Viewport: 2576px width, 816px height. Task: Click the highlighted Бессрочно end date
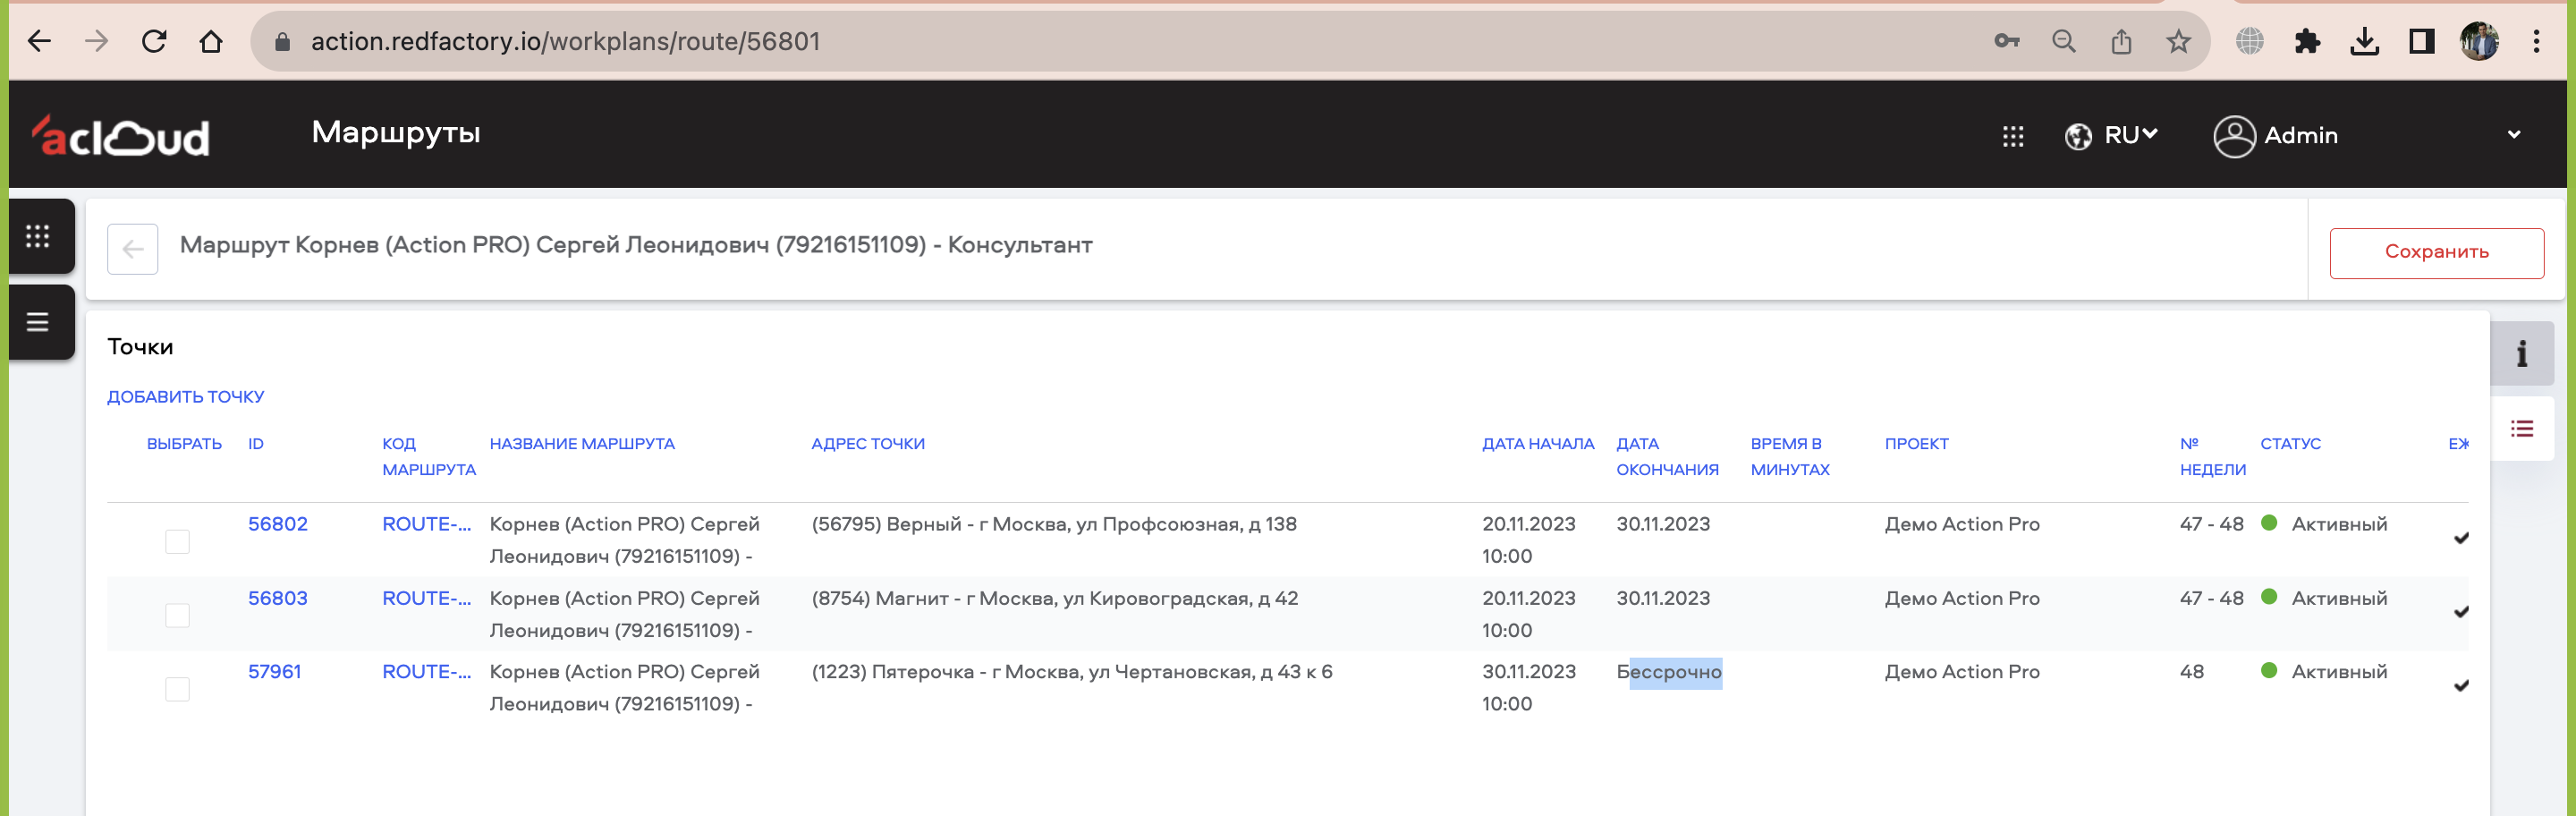click(x=1669, y=672)
